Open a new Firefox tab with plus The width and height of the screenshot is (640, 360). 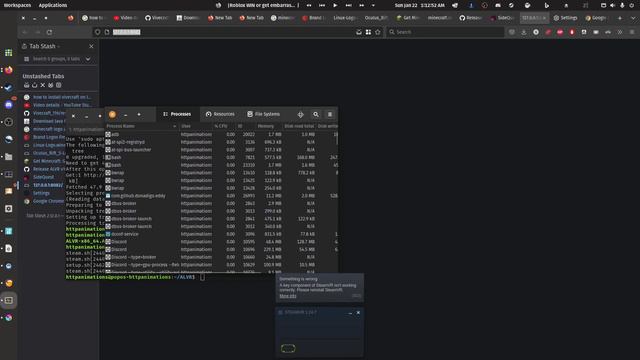[620, 18]
